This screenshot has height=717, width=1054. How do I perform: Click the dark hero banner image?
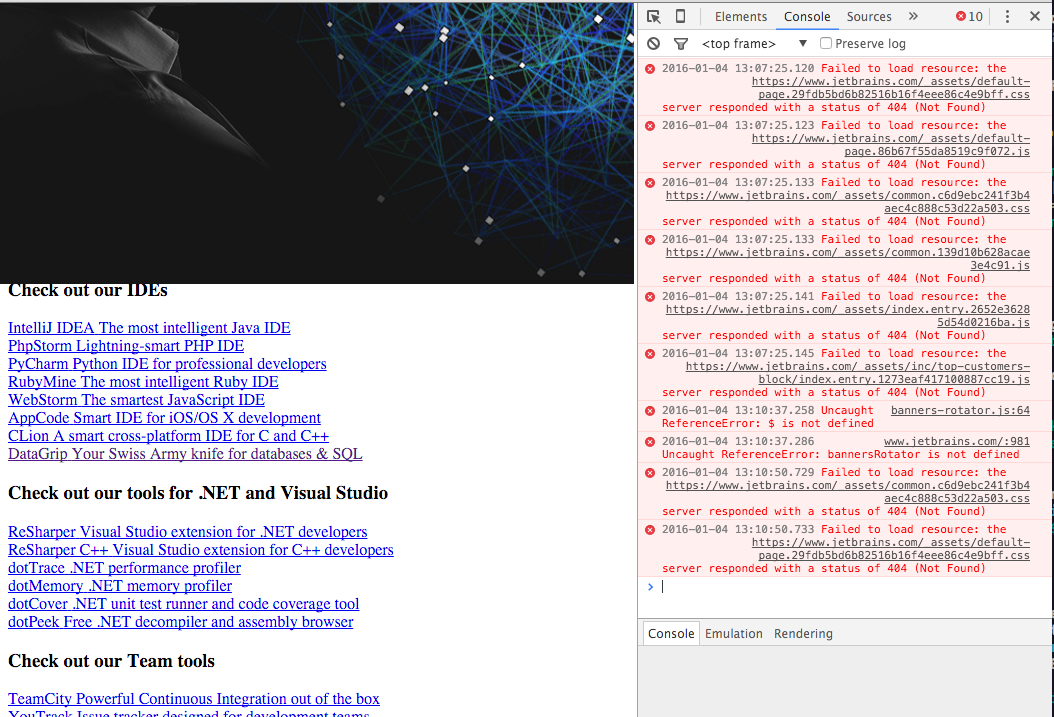(317, 143)
